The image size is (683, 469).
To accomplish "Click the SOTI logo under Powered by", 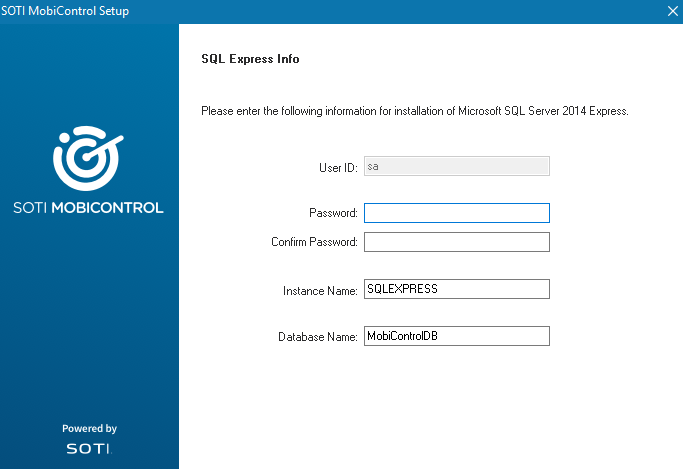I will 89,448.
